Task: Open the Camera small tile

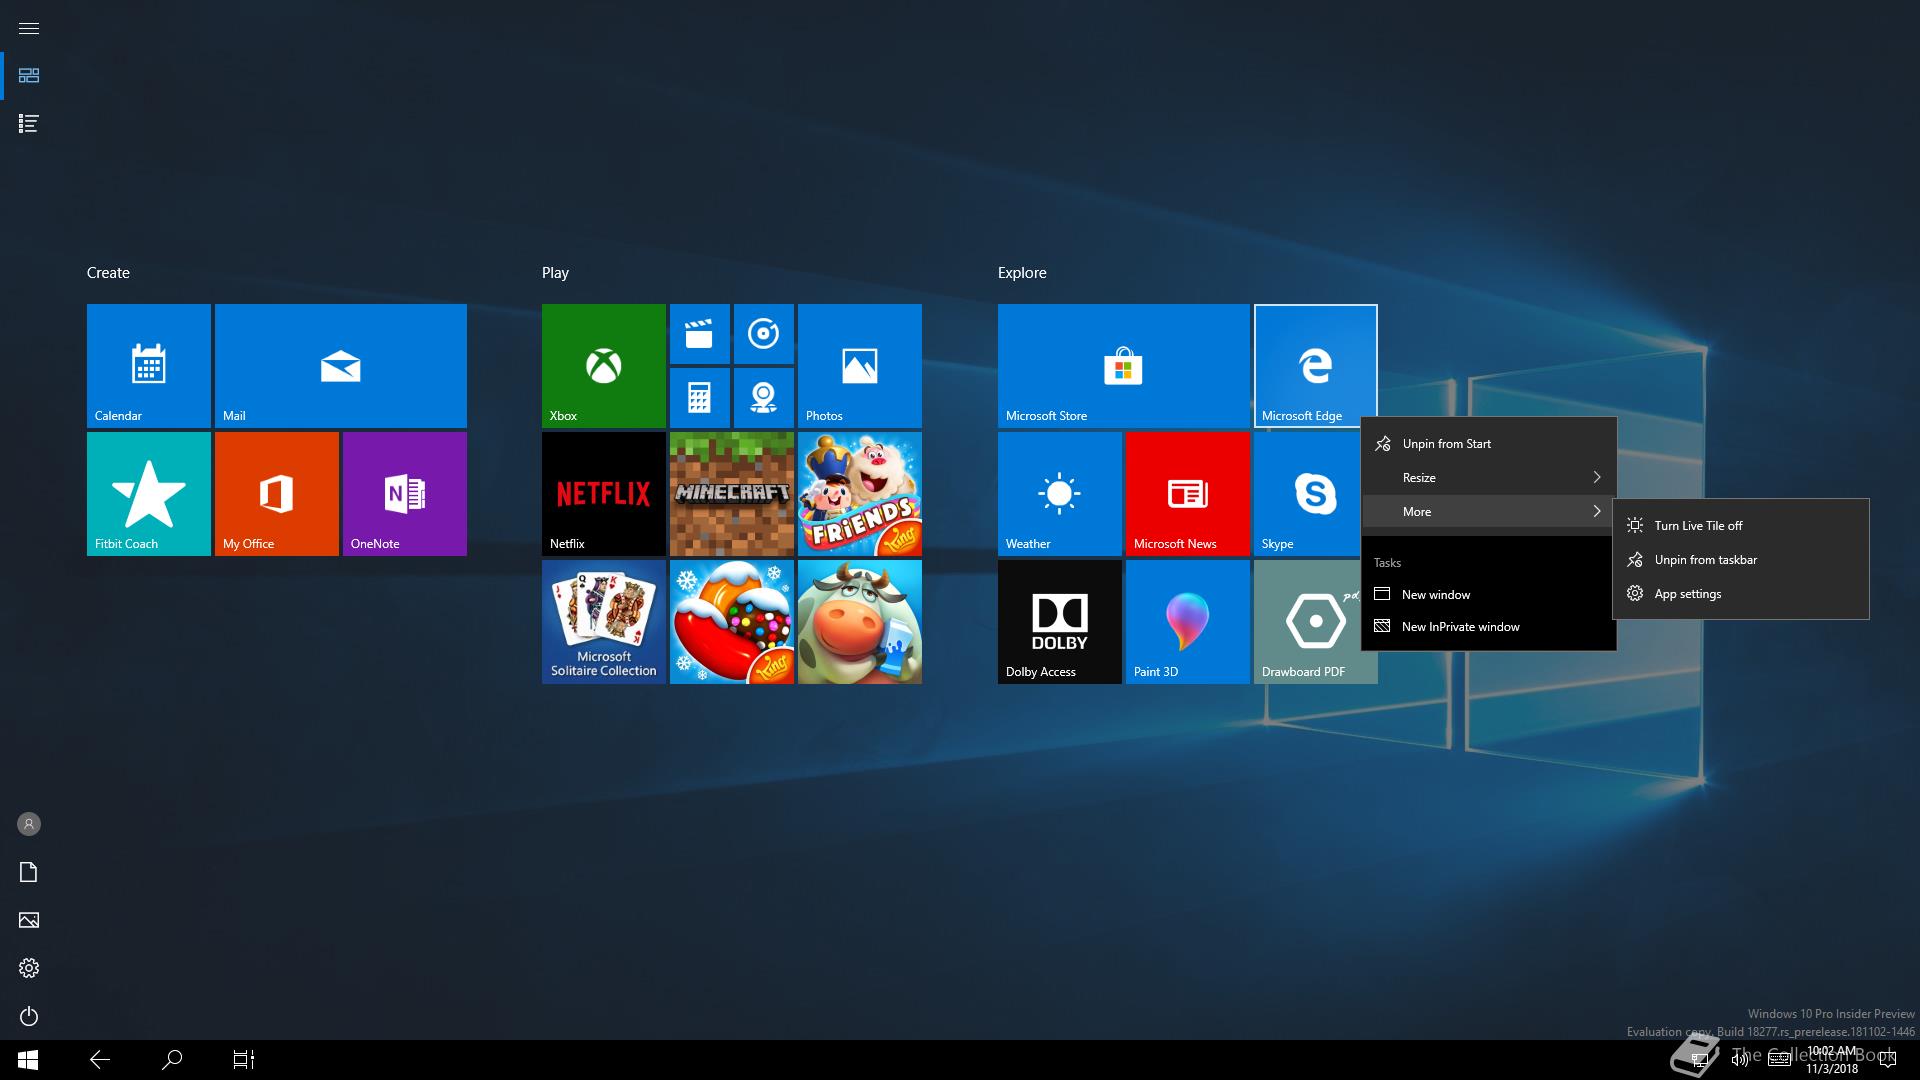Action: click(x=763, y=398)
